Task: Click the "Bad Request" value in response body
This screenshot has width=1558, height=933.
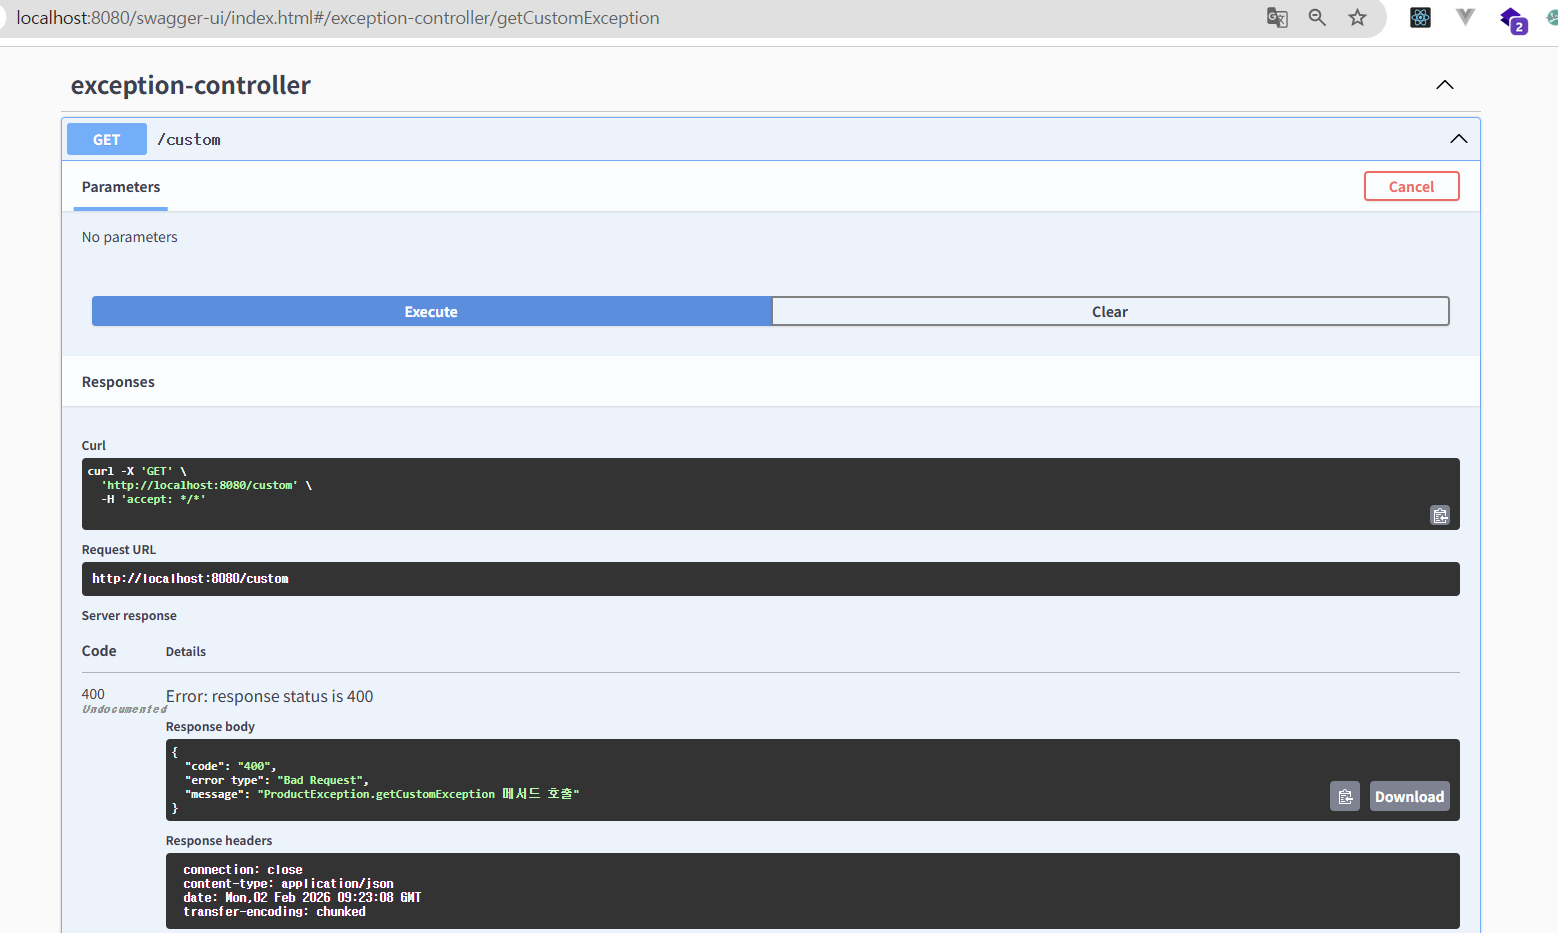Action: click(320, 780)
